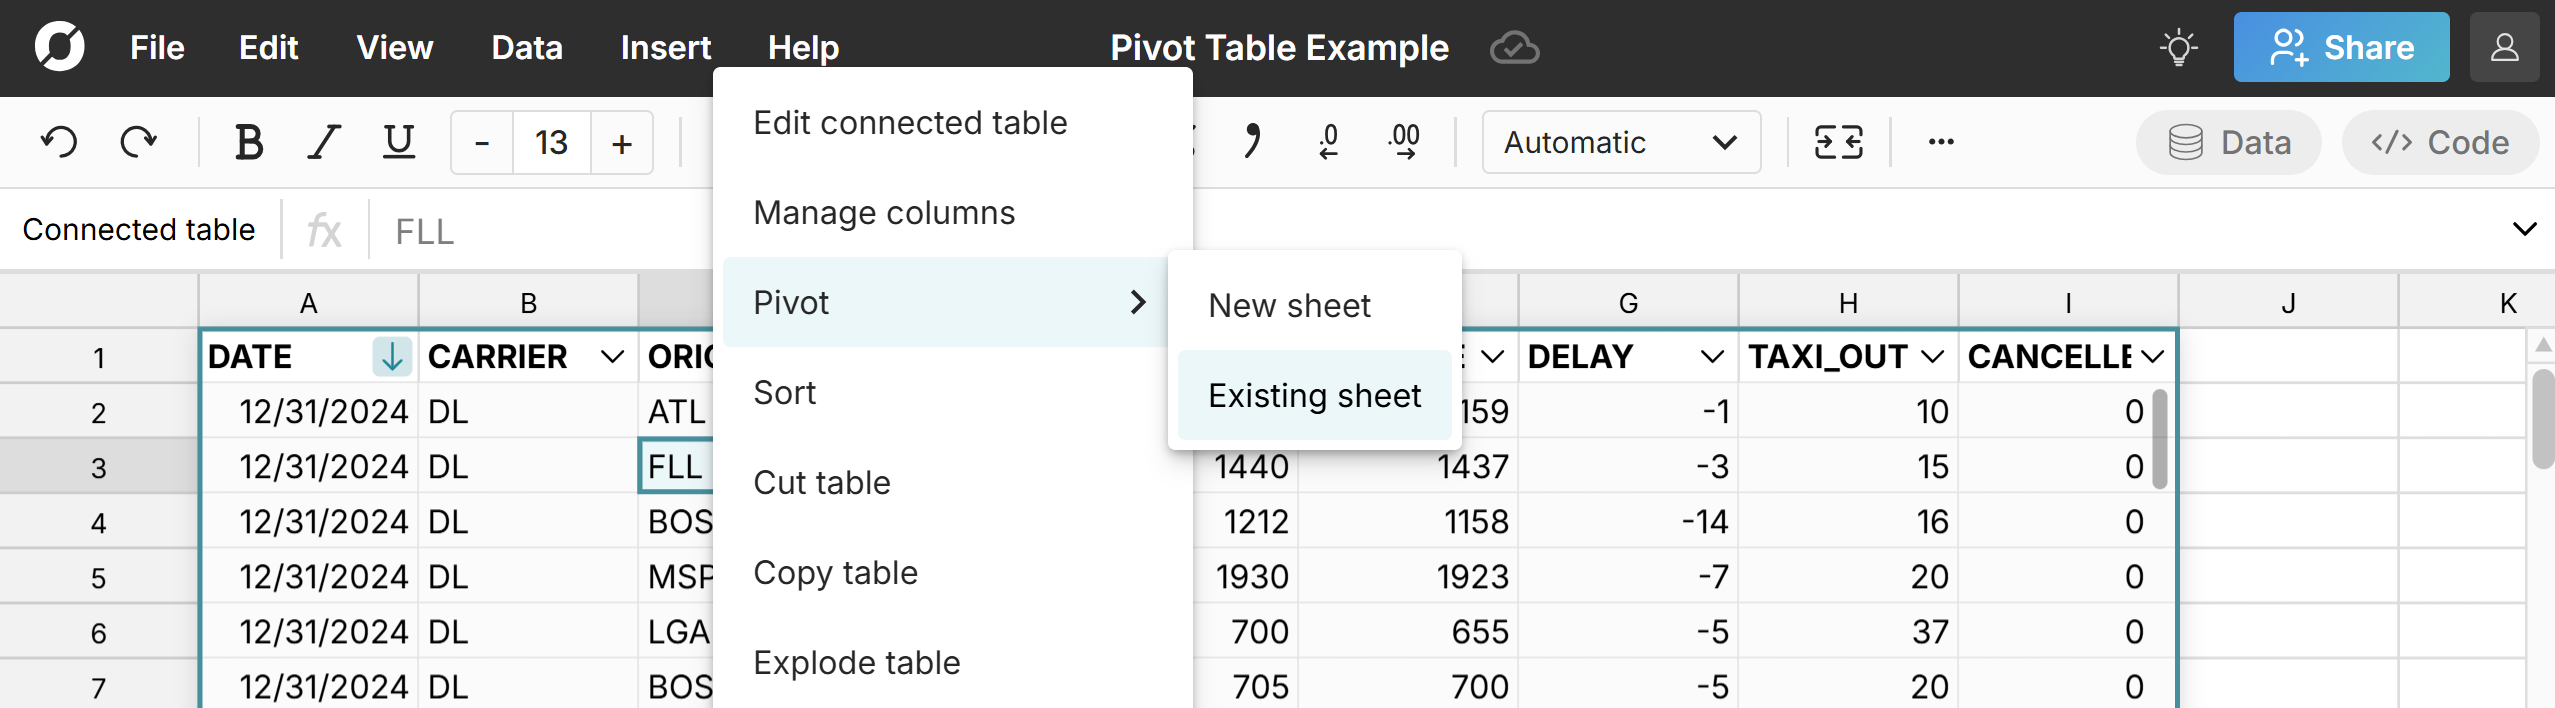Open the more options ellipsis menu

[x=1941, y=142]
